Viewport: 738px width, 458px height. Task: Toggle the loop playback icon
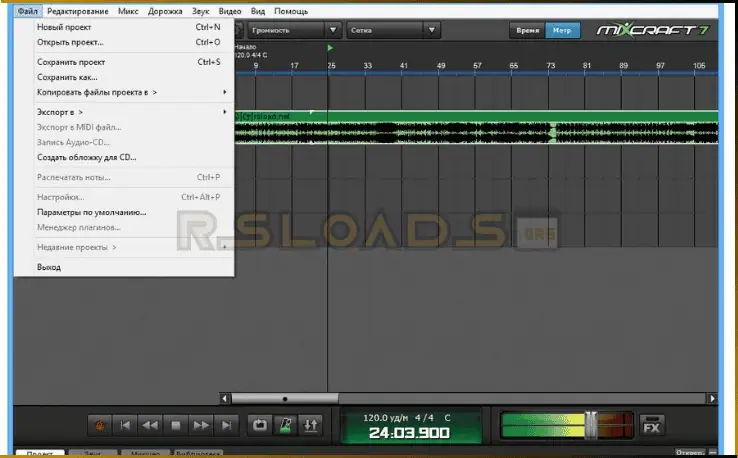pyautogui.click(x=259, y=425)
